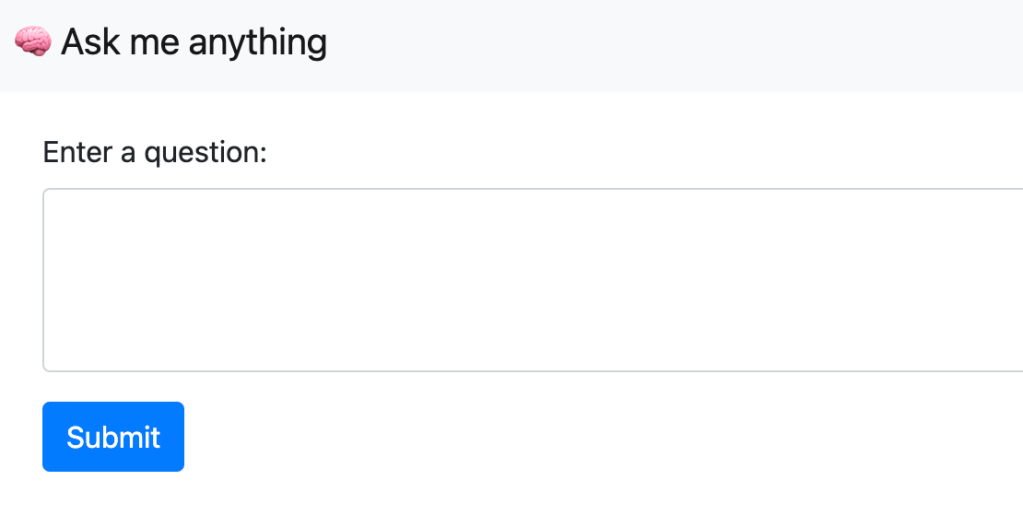Place cursor in the question input field
The height and width of the screenshot is (527, 1023).
coord(532,280)
